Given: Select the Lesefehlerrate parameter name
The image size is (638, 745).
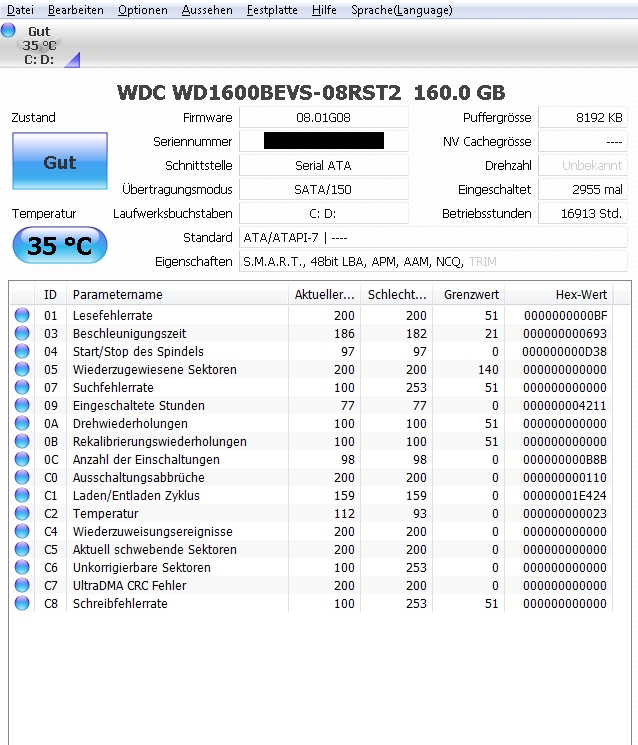Looking at the screenshot, I should [113, 315].
